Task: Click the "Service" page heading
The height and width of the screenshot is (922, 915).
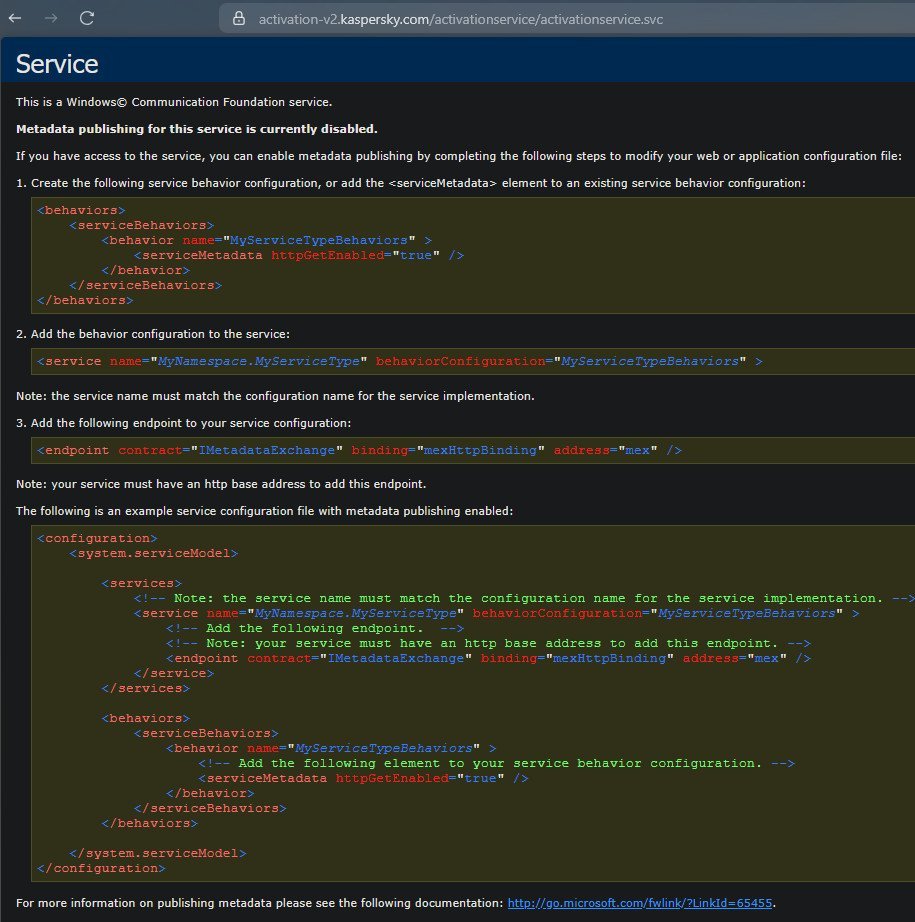Action: [x=57, y=64]
